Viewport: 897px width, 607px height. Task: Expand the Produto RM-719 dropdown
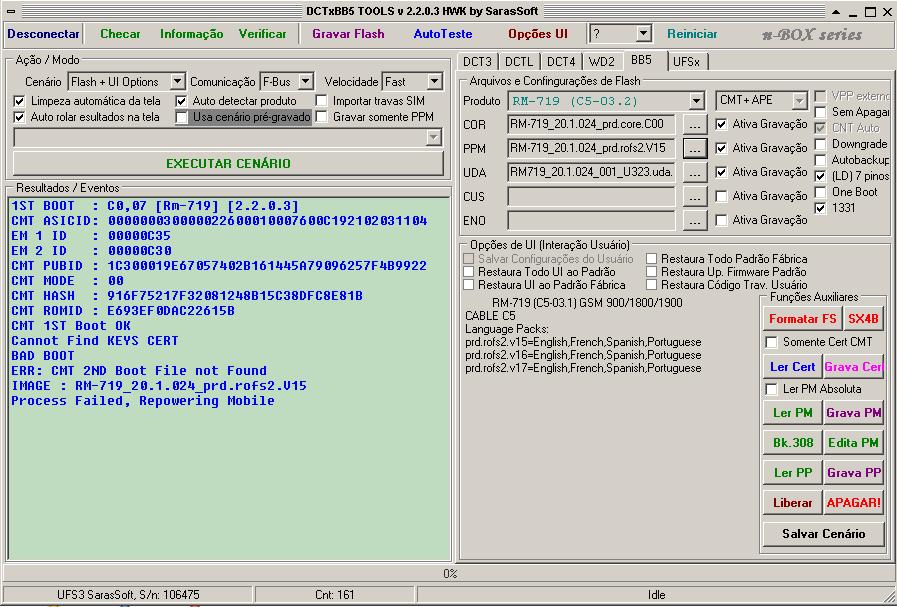(696, 101)
